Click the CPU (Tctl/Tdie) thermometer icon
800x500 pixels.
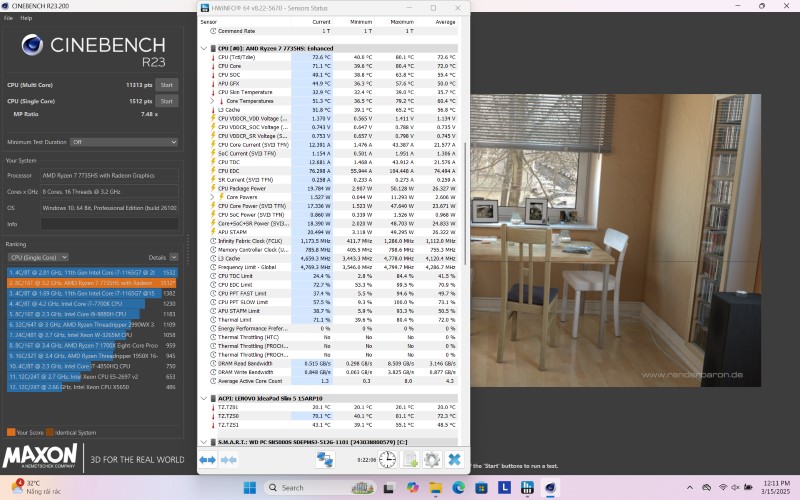[x=213, y=57]
